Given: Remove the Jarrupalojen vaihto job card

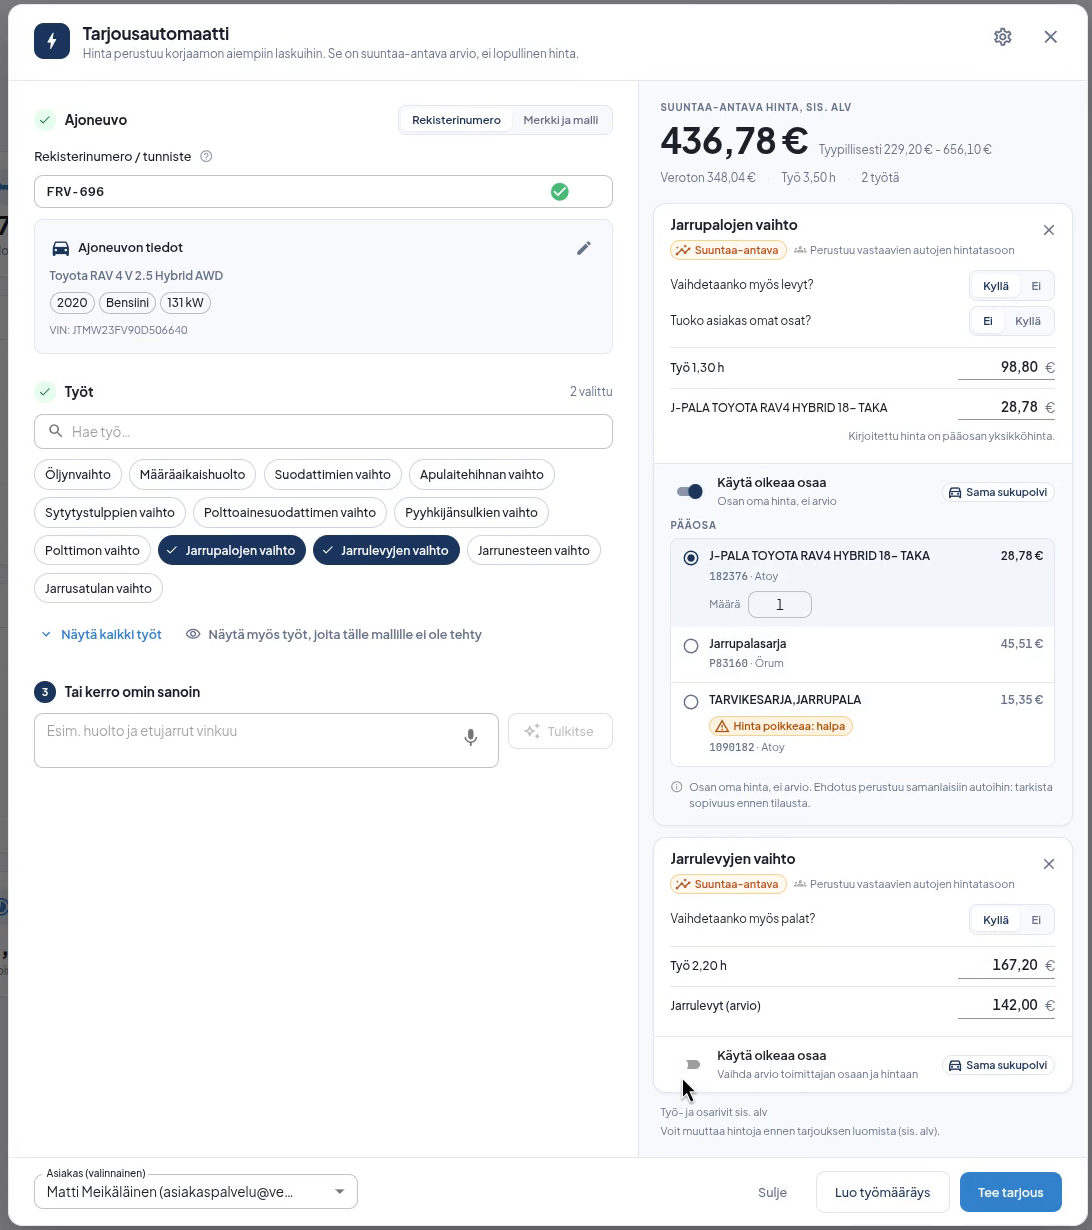Looking at the screenshot, I should click(1048, 230).
